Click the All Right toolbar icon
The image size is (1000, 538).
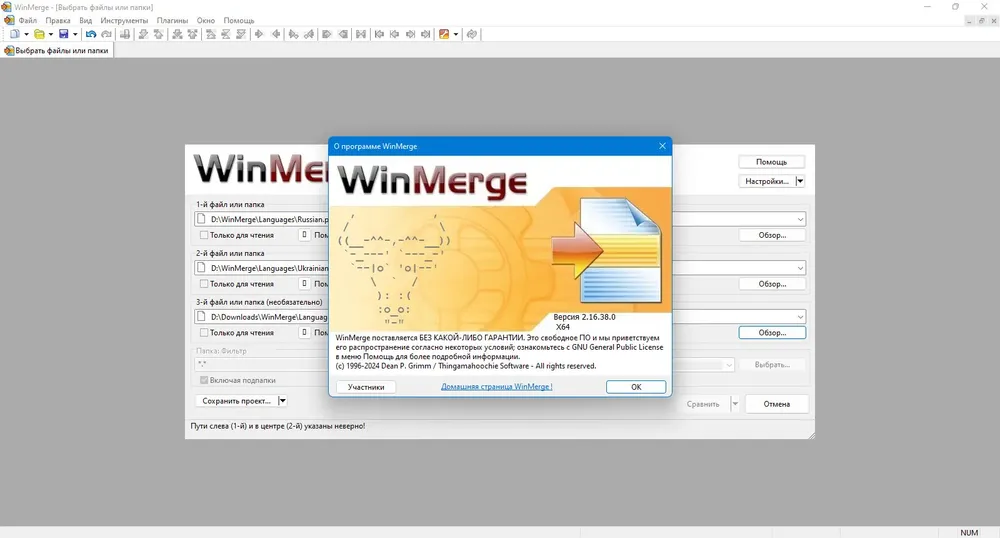coord(327,34)
